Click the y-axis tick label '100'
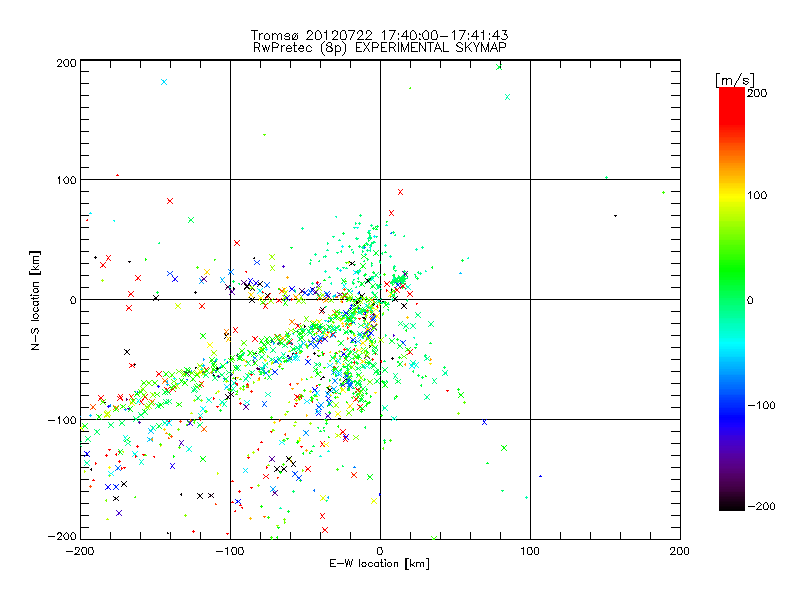Image resolution: width=800 pixels, height=600 pixels. [66, 180]
